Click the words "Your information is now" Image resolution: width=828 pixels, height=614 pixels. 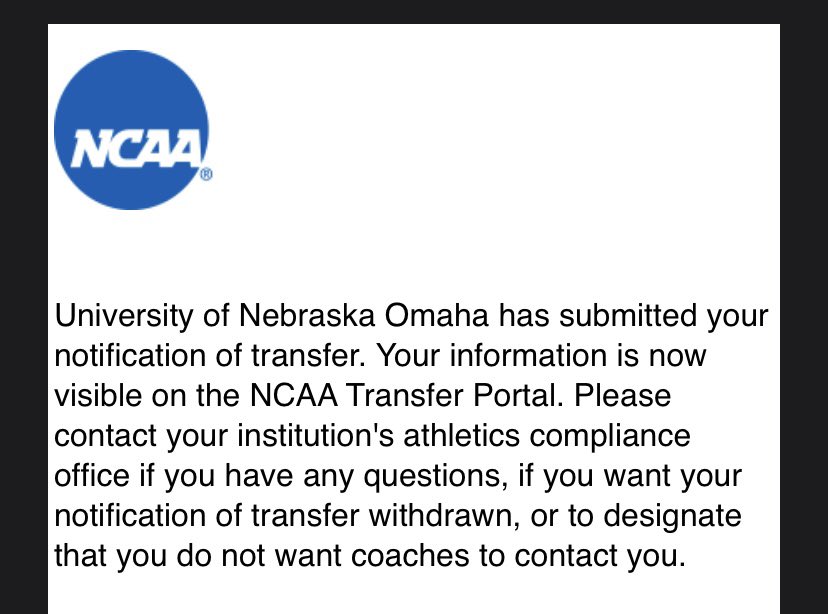[x=541, y=355]
